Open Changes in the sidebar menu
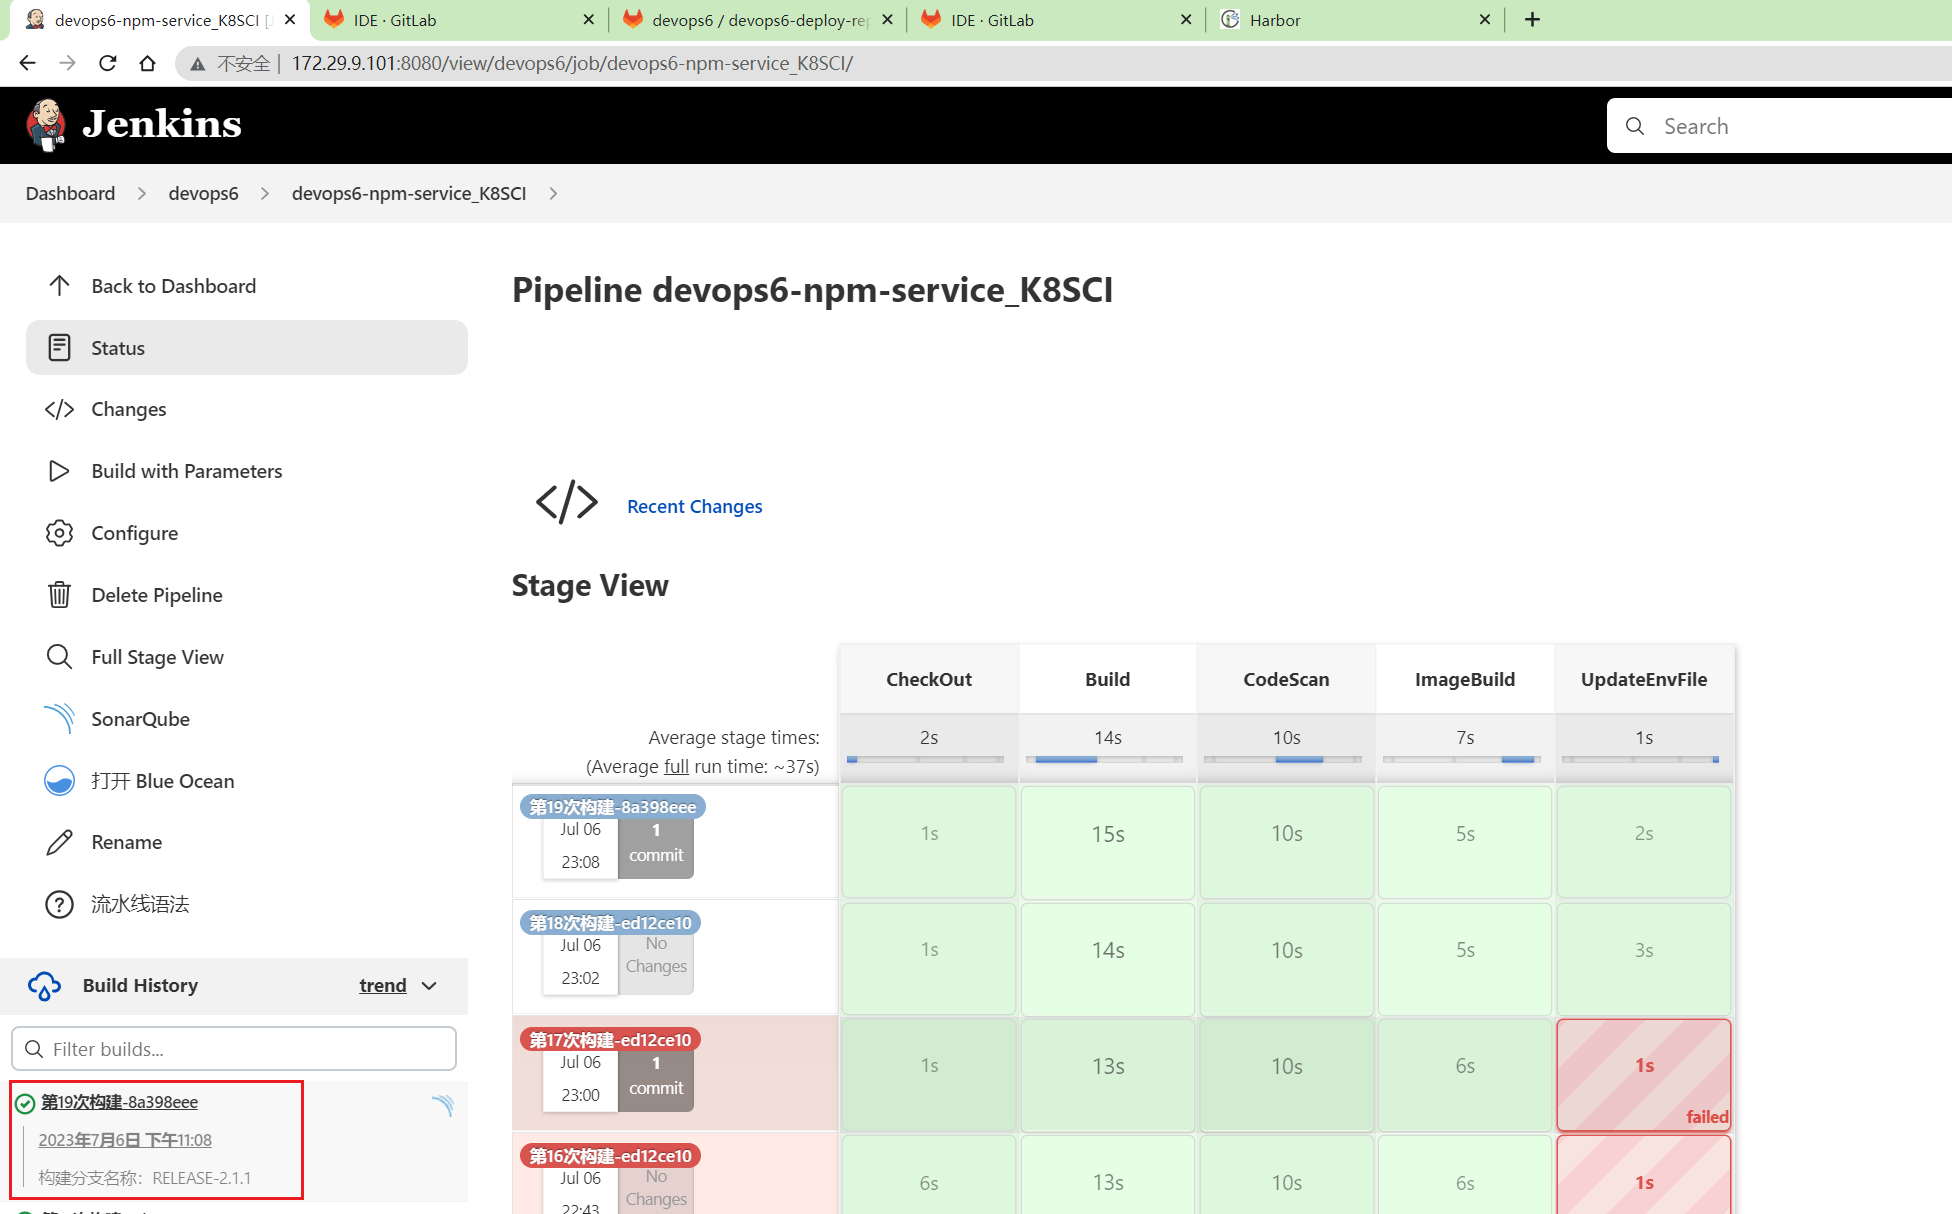 click(x=247, y=410)
